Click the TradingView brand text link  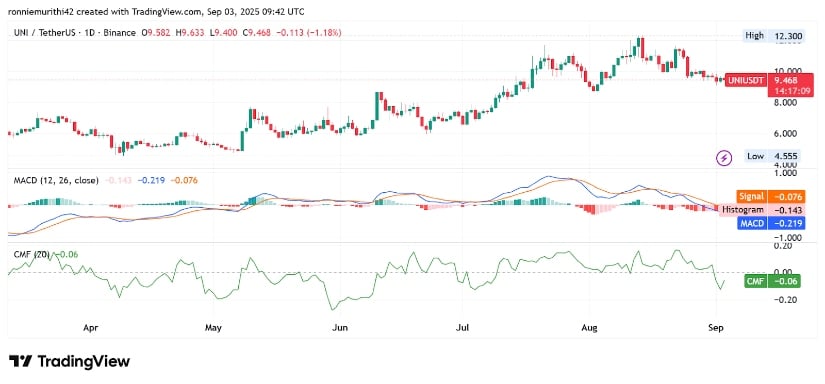(83, 361)
